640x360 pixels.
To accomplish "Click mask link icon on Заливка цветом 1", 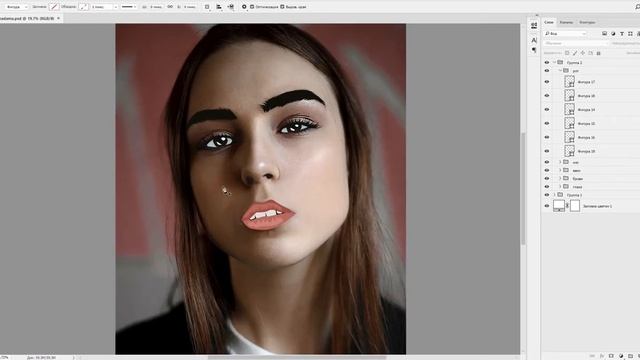I will click(x=567, y=206).
